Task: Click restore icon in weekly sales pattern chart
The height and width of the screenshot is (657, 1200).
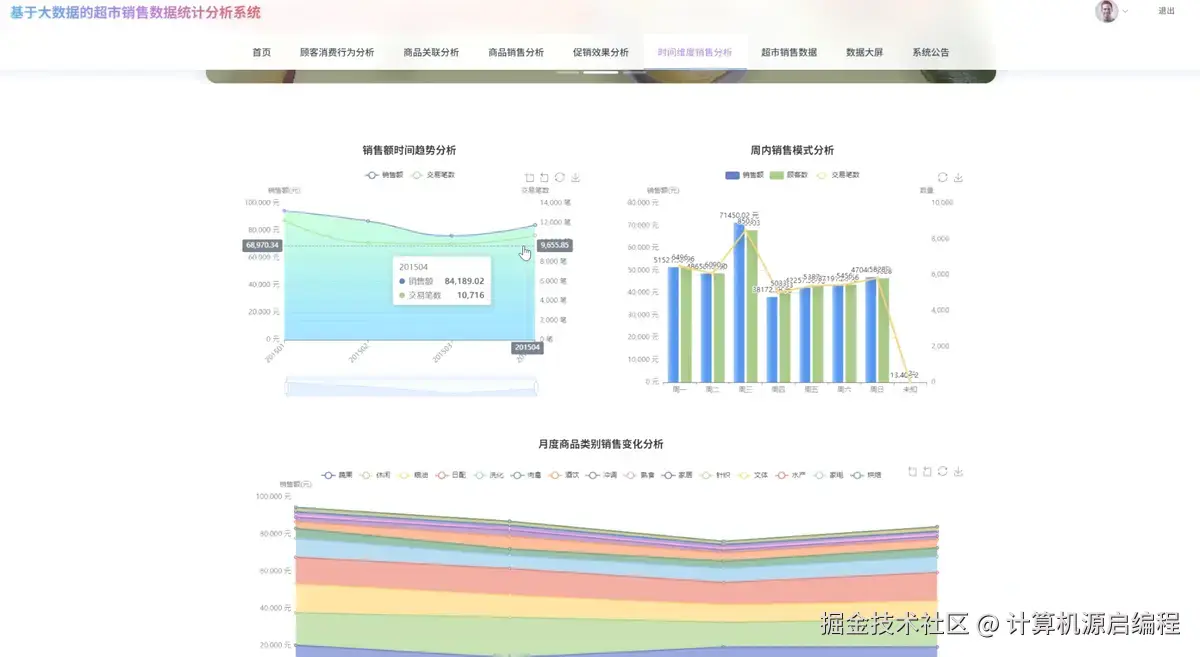Action: (942, 177)
